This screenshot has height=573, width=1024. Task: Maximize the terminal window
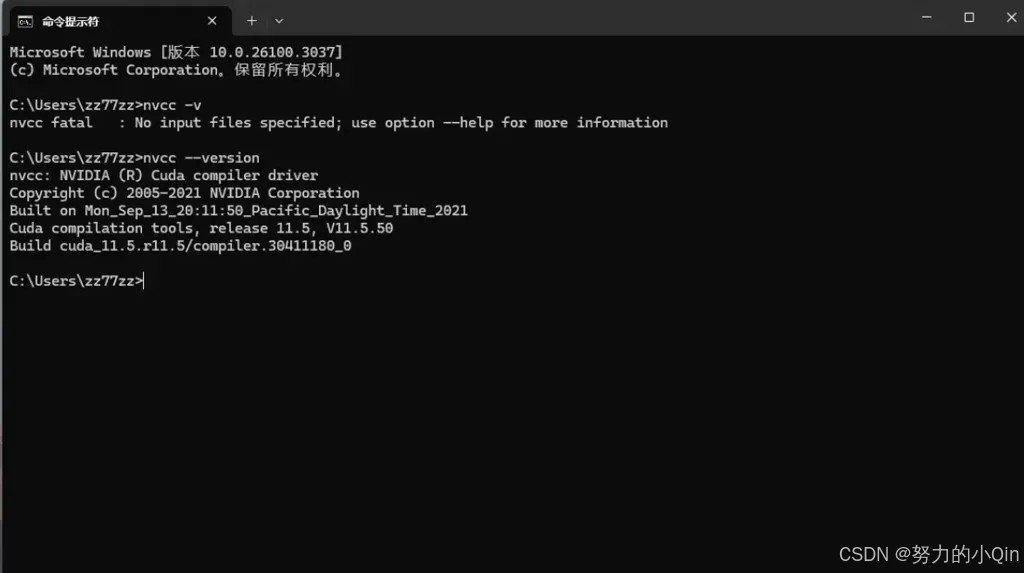click(x=969, y=18)
